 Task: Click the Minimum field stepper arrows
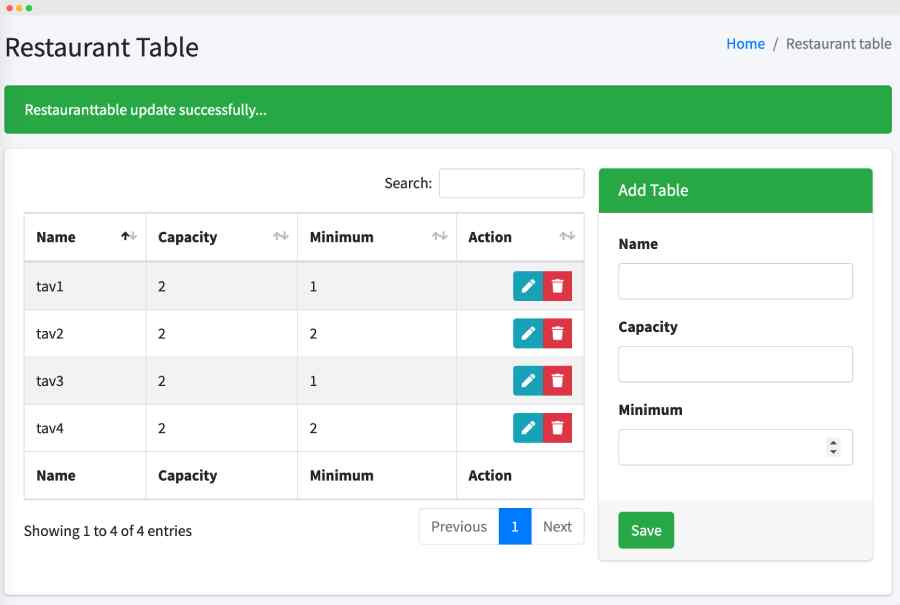pos(833,447)
